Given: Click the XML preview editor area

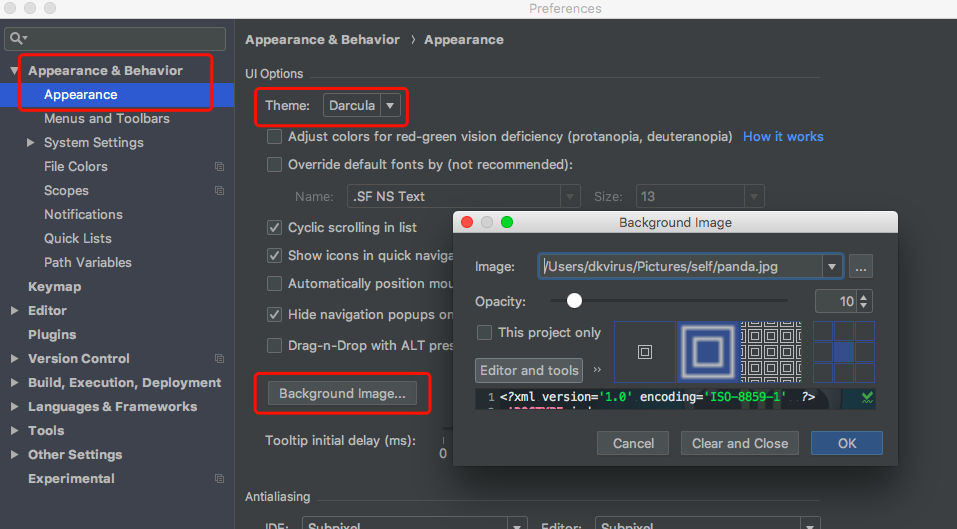Looking at the screenshot, I should coord(675,398).
